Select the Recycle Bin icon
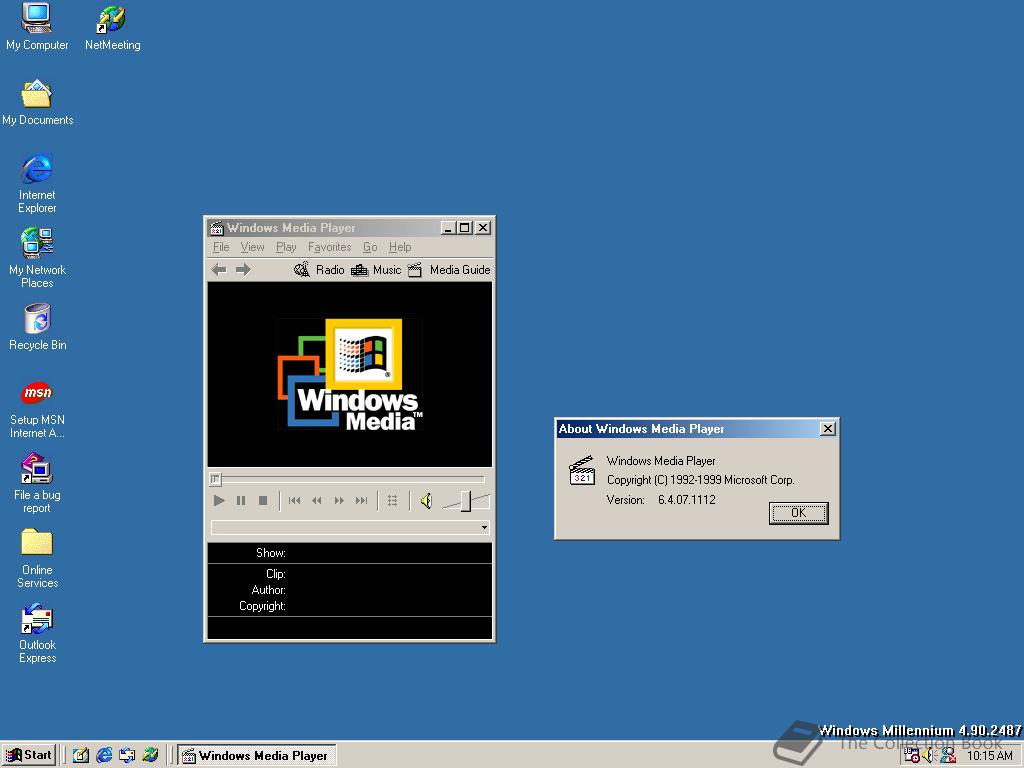1024x768 pixels. pos(37,327)
